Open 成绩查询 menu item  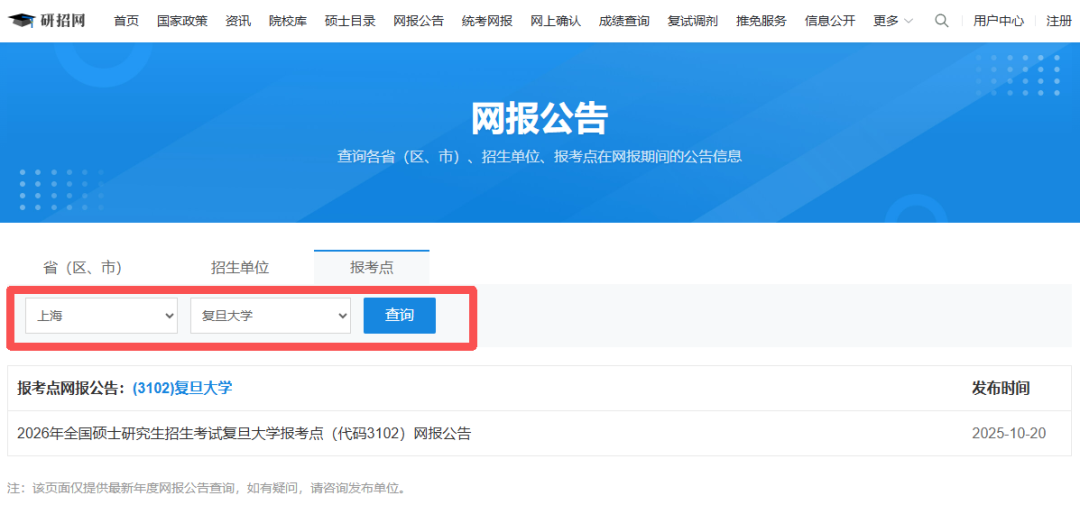pos(624,21)
